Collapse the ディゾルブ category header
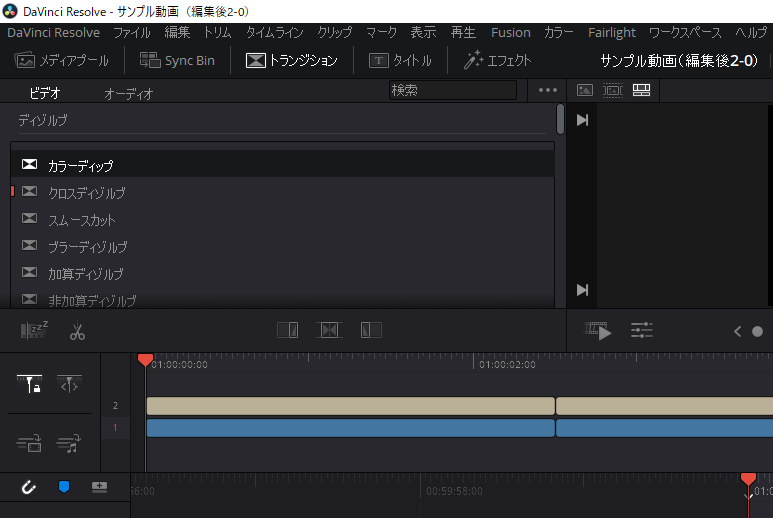Viewport: 773px width, 518px height. click(43, 120)
